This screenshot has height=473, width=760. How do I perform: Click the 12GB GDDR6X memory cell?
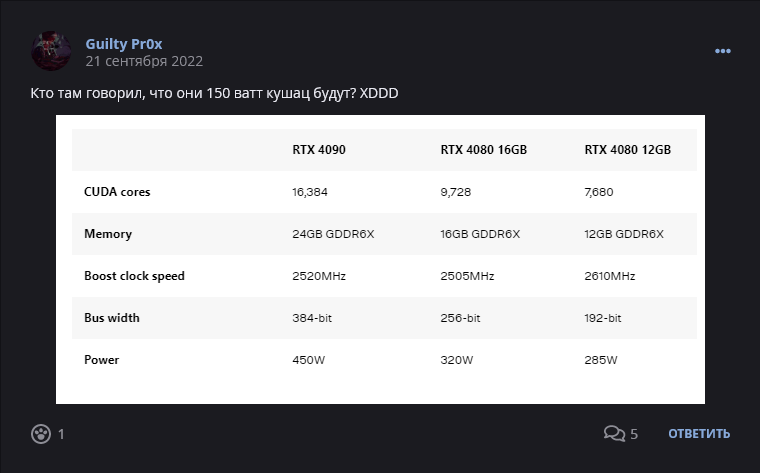point(624,234)
